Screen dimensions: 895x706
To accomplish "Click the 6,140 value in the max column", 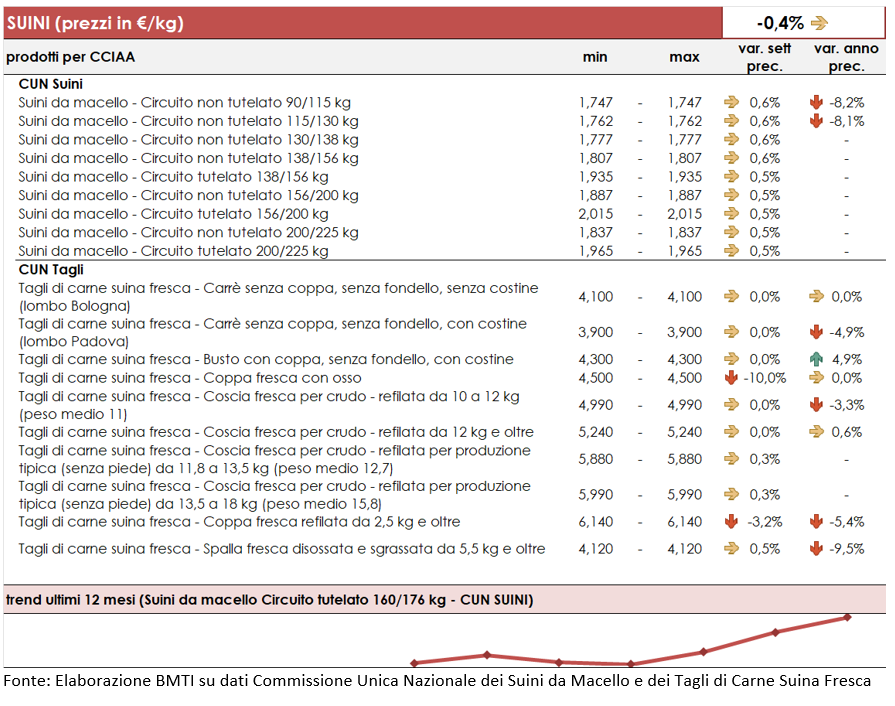I will click(x=684, y=522).
